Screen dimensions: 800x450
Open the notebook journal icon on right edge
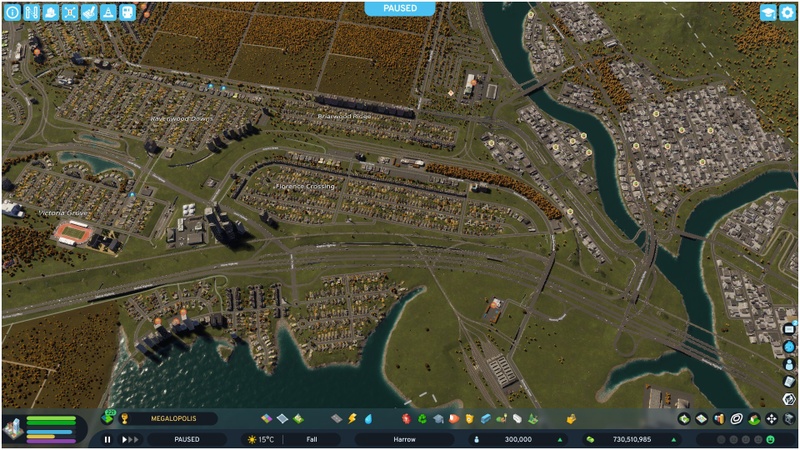(789, 382)
